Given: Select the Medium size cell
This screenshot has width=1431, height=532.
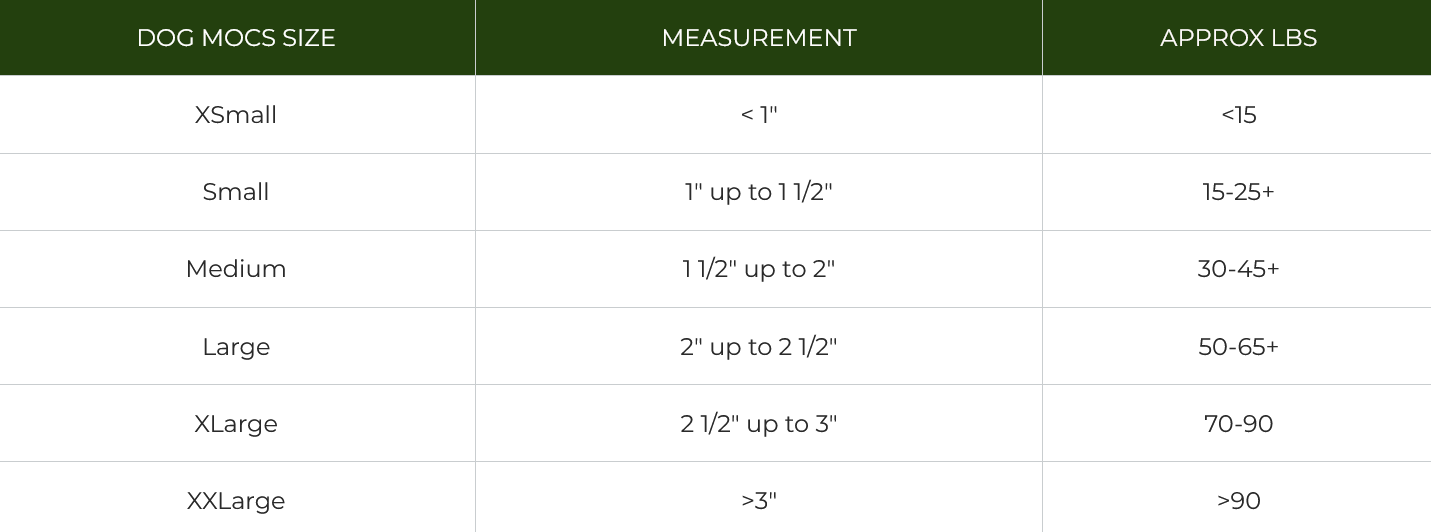Looking at the screenshot, I should 236,269.
